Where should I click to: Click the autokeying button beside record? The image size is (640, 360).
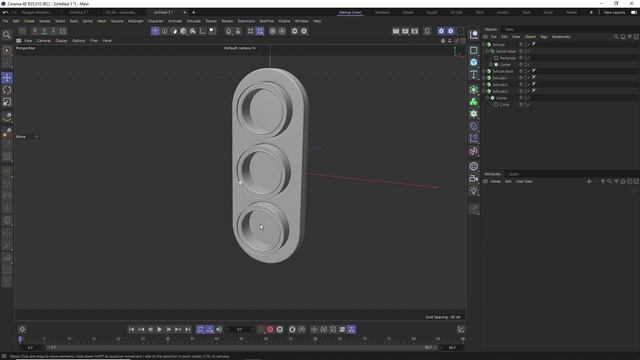(x=280, y=329)
